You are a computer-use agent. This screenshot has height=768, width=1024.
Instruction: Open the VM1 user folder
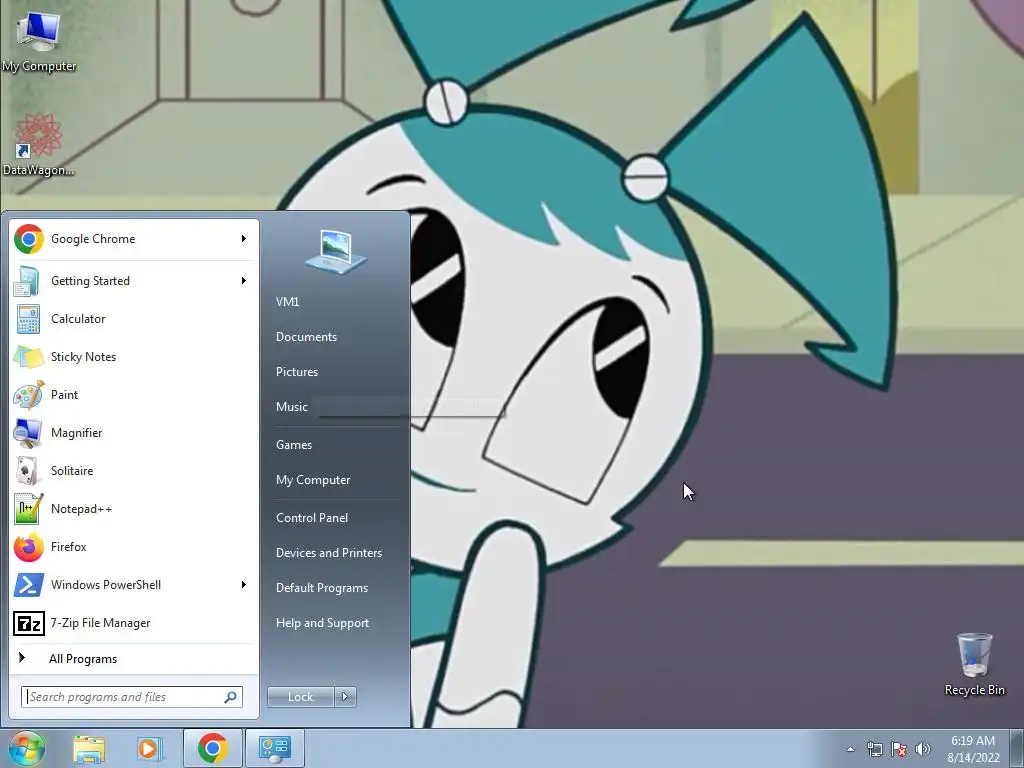tap(287, 302)
